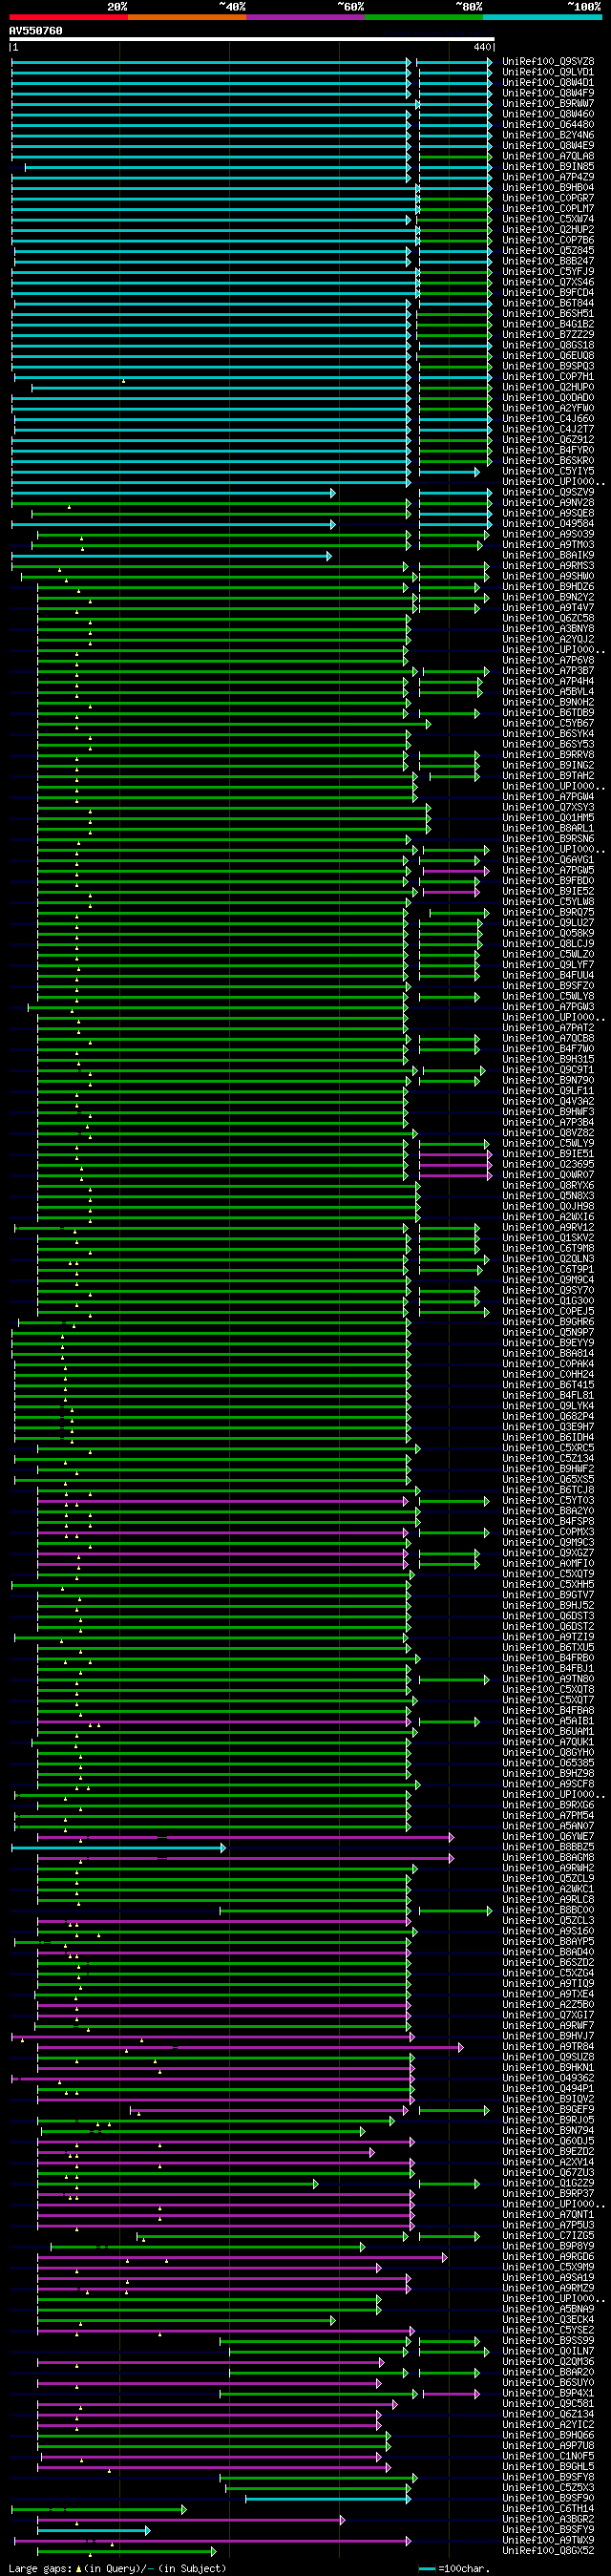Image resolution: width=611 pixels, height=2576 pixels.
Task: Select the UniRef100_A9SQE8 label
Action: [x=548, y=513]
